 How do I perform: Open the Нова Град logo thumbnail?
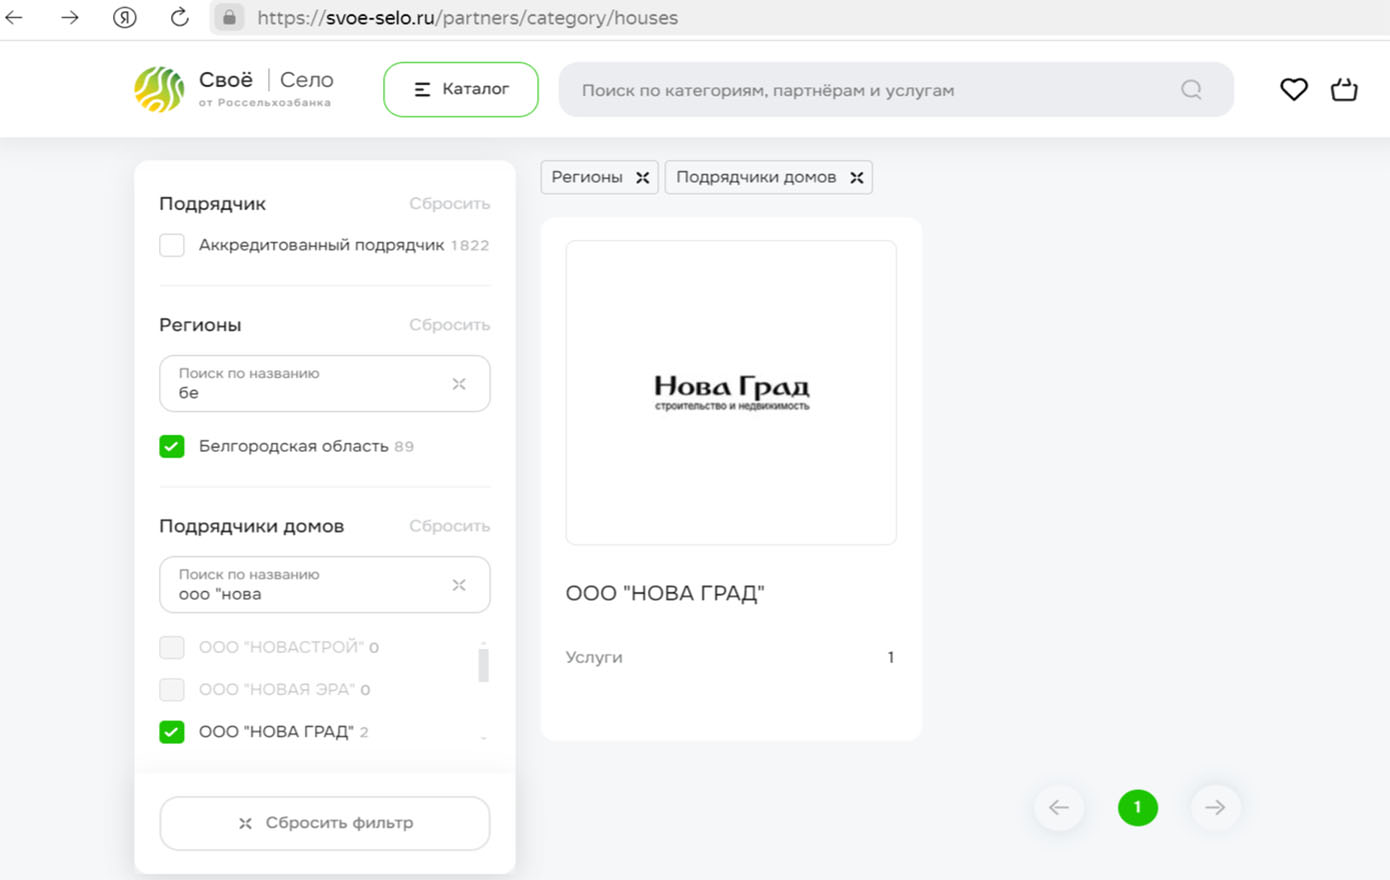coord(731,392)
